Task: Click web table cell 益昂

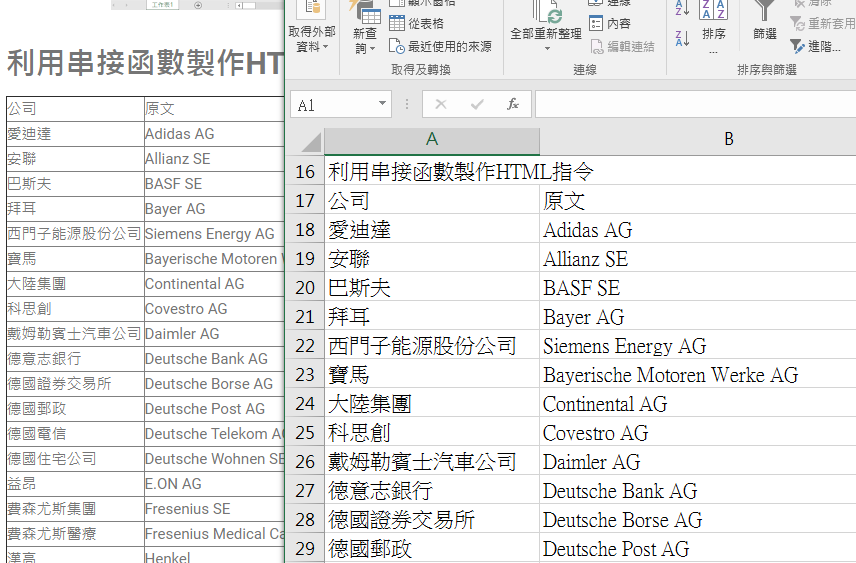Action: (x=75, y=484)
